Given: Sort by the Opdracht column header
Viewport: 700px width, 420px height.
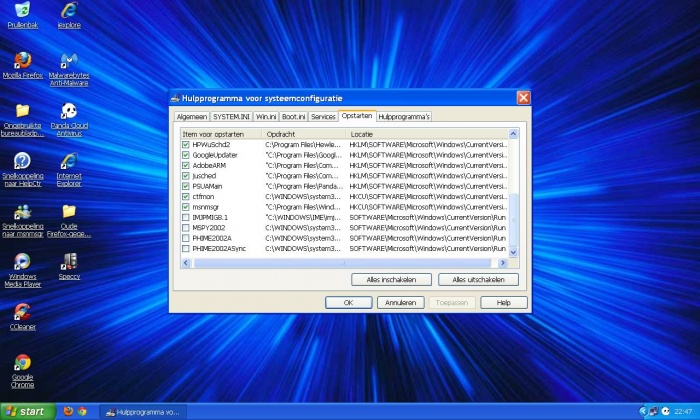Looking at the screenshot, I should (304, 134).
